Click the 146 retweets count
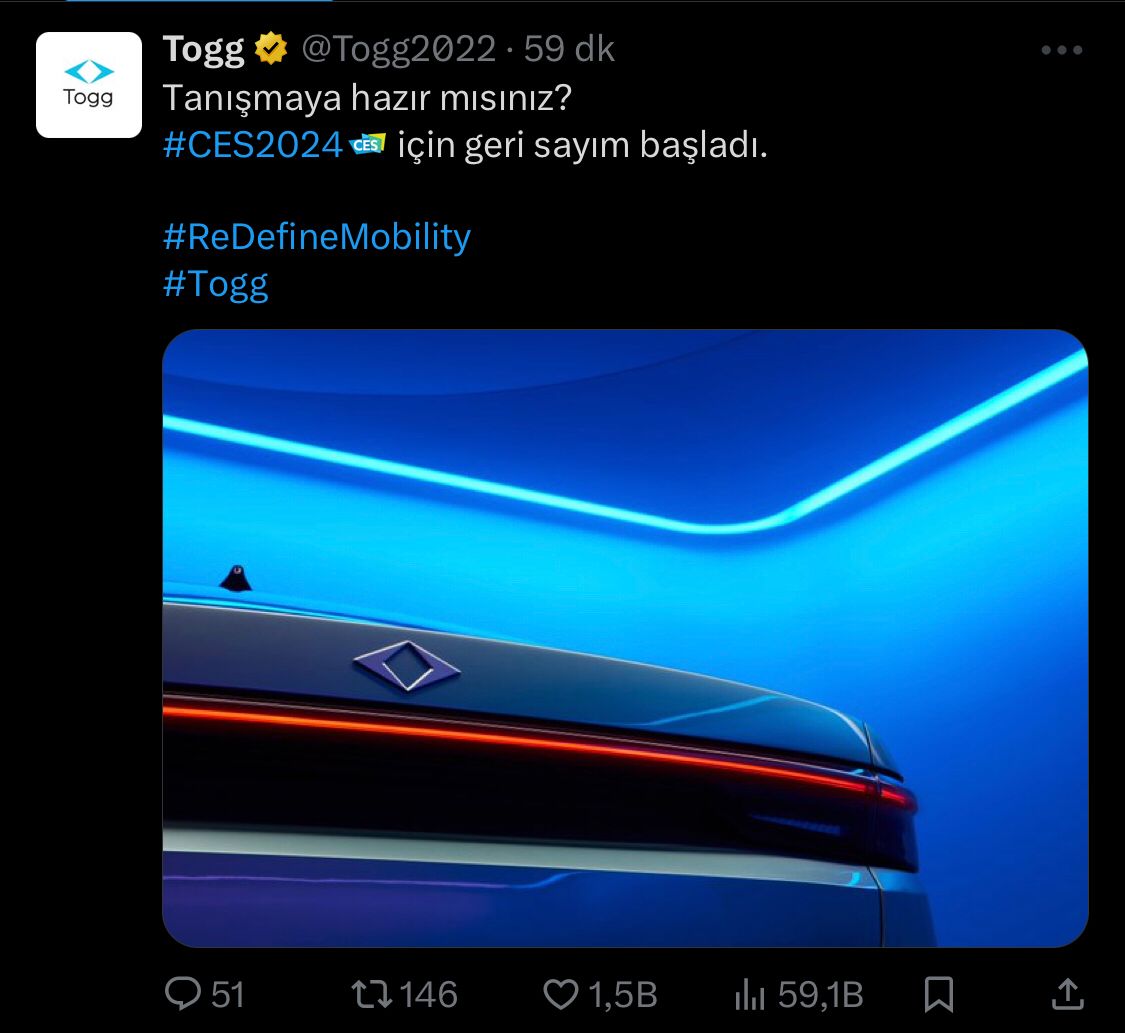Image resolution: width=1125 pixels, height=1033 pixels. [x=428, y=995]
